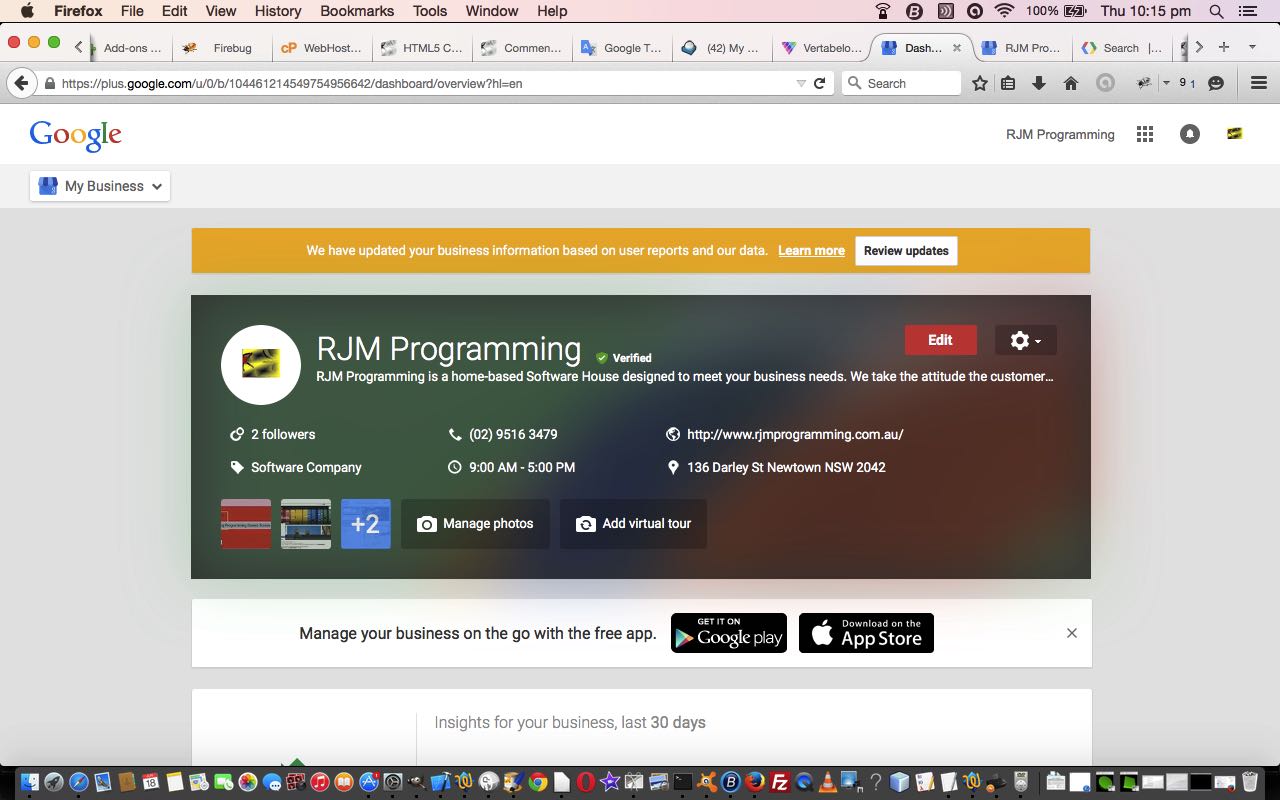Open Spotlight search in the menu bar
Viewport: 1280px width, 800px height.
tap(1217, 11)
